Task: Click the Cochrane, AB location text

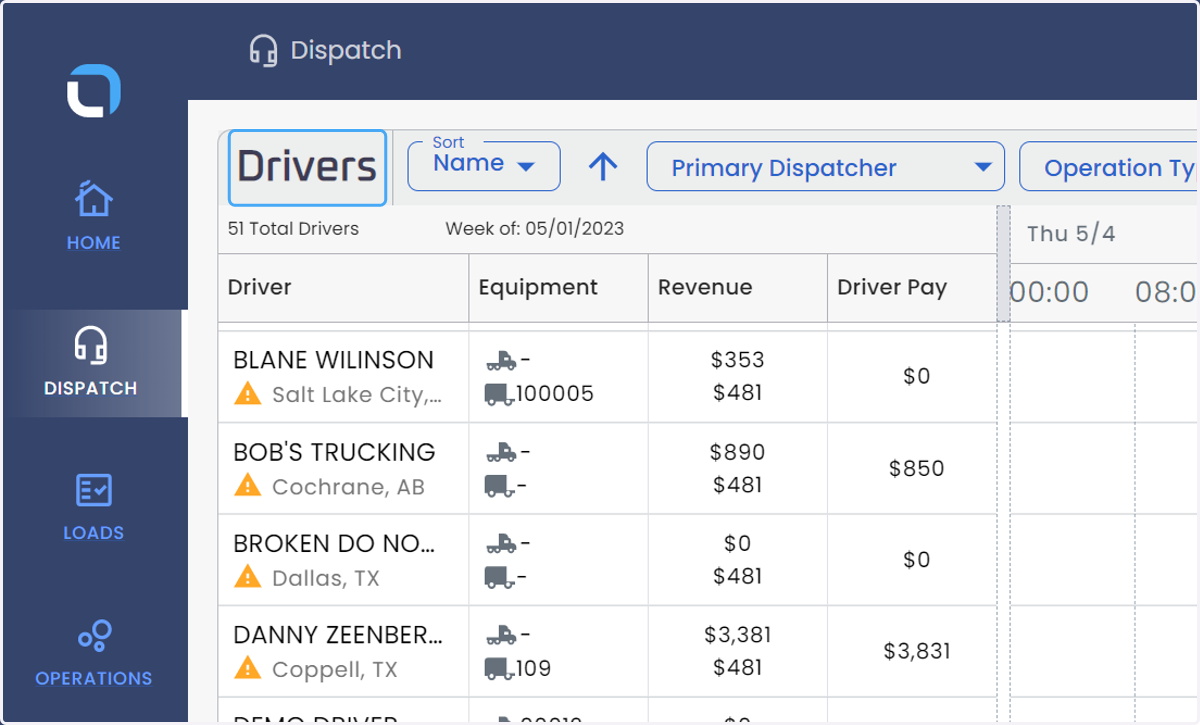Action: (x=348, y=487)
